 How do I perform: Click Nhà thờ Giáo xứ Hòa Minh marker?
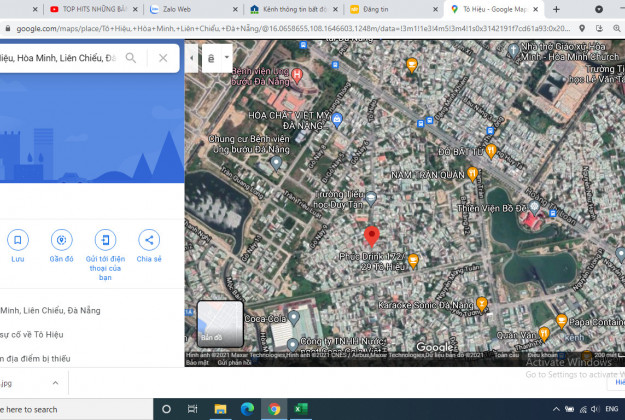coord(513,51)
